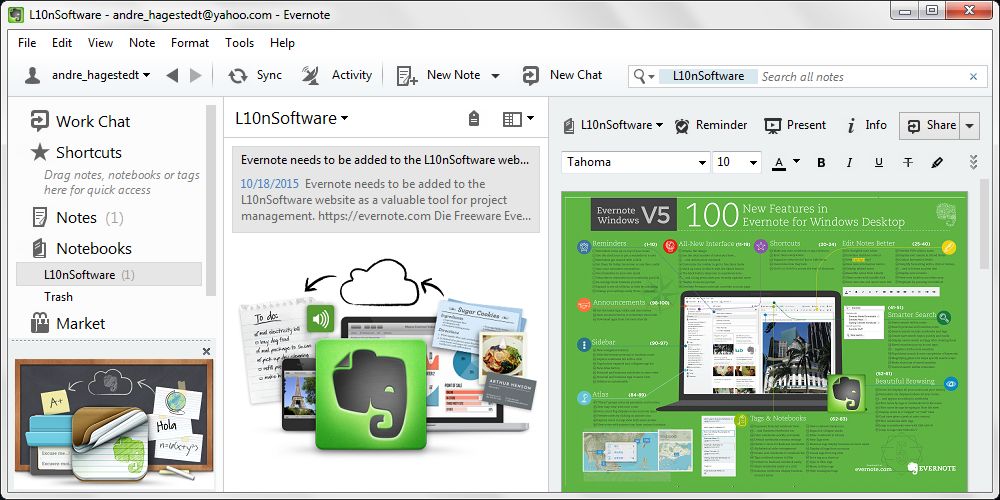Toggle strikethrough formatting
This screenshot has height=500, width=1000.
[x=908, y=163]
